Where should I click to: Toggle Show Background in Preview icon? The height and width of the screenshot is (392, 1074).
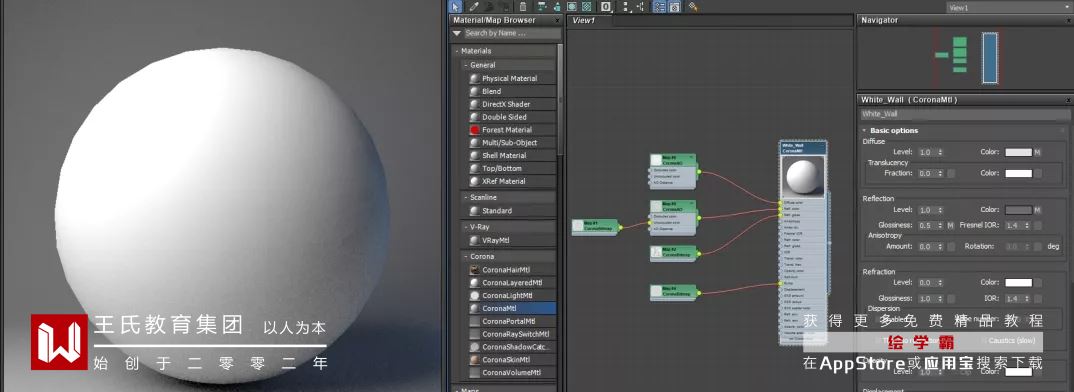(586, 6)
